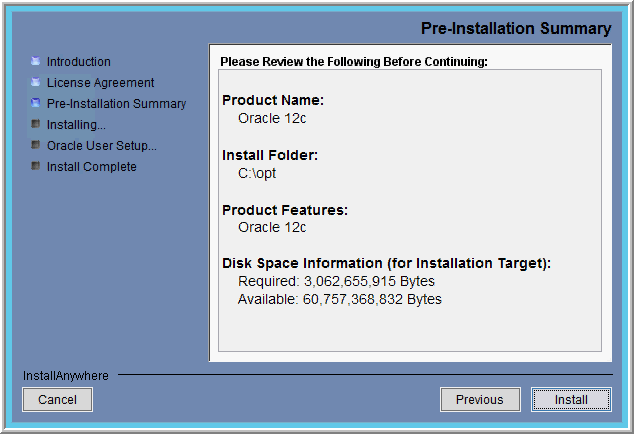
Task: Click the Pre-Installation Summary title heading
Action: pyautogui.click(x=516, y=28)
